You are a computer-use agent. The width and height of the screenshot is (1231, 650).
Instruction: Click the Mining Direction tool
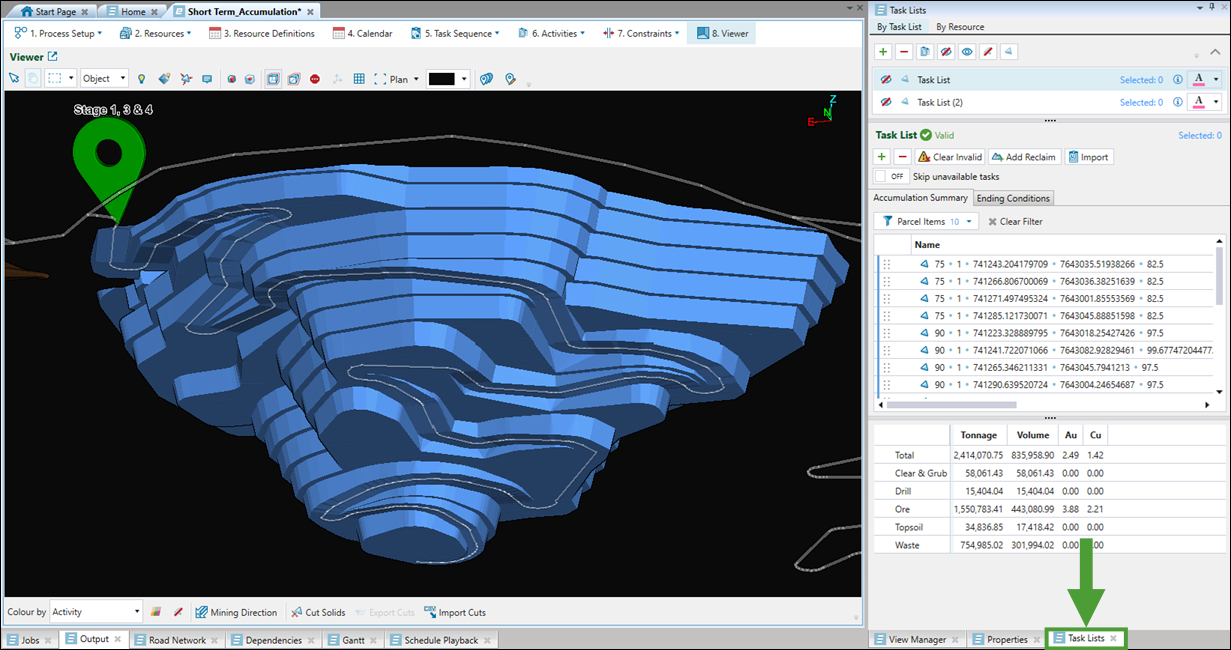[x=237, y=612]
